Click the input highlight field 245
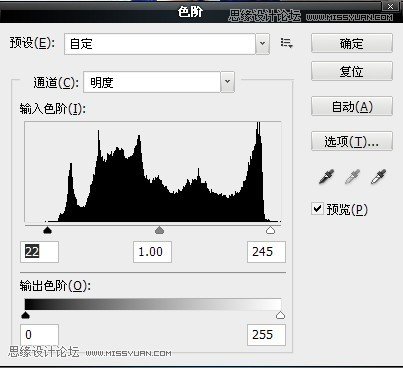Viewport: 403px width, 368px height. pos(266,252)
